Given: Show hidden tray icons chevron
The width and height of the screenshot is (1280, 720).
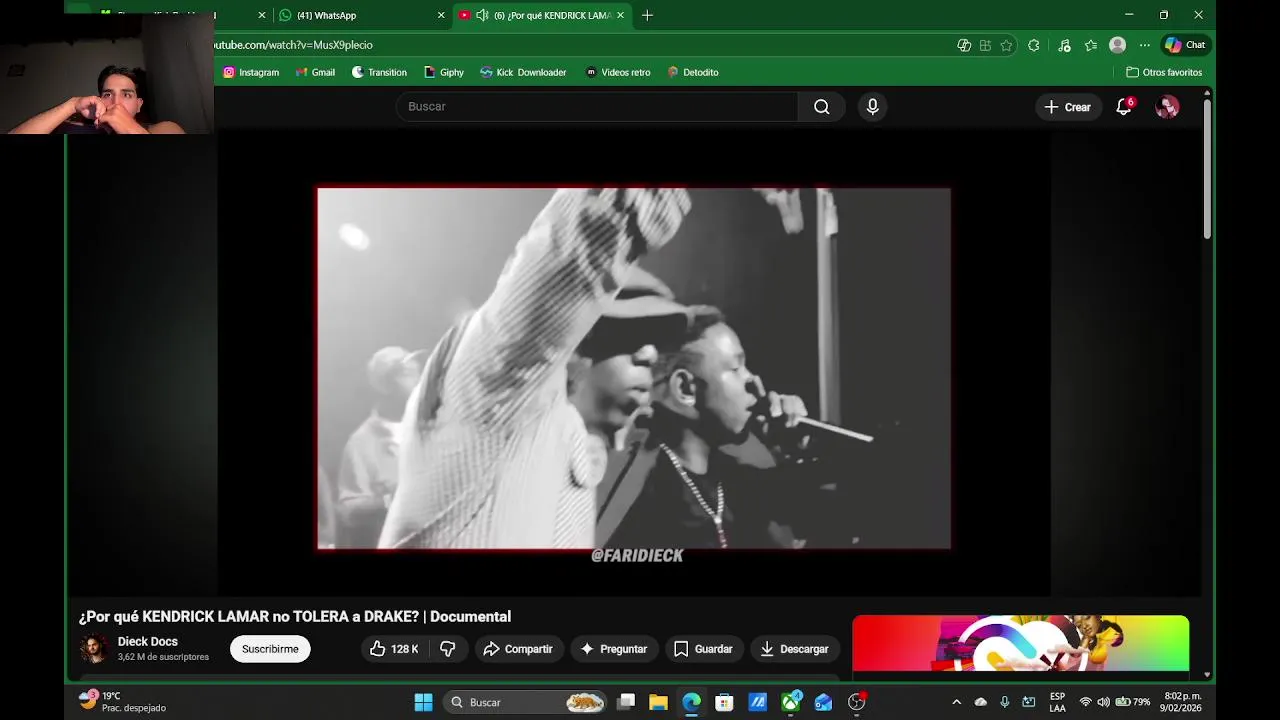Looking at the screenshot, I should tap(956, 702).
